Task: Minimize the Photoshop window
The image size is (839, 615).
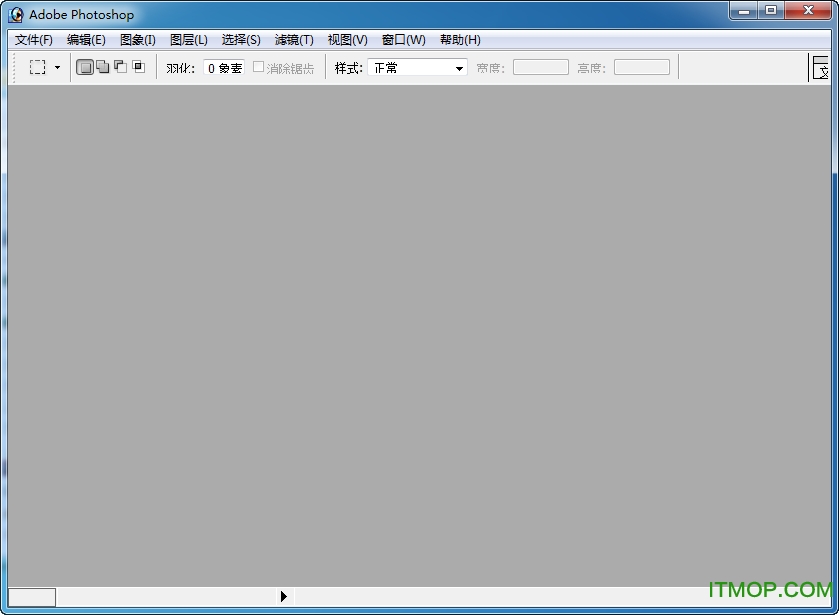Action: [x=742, y=11]
